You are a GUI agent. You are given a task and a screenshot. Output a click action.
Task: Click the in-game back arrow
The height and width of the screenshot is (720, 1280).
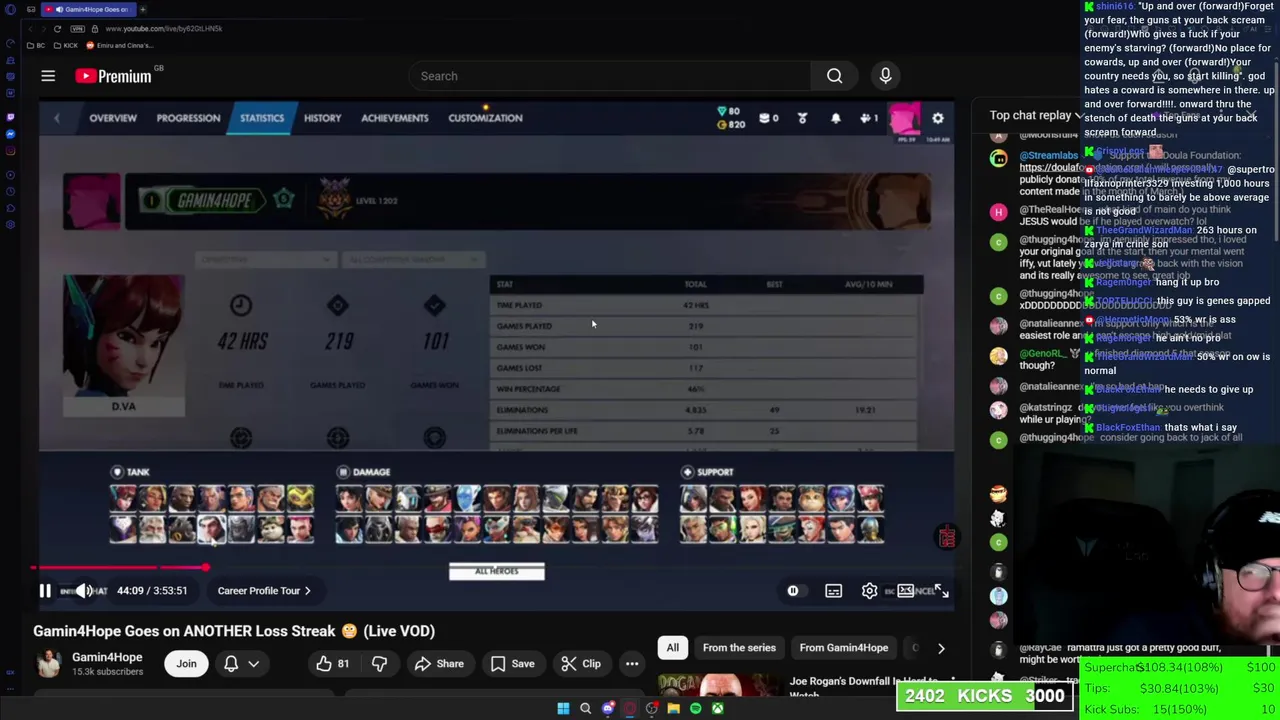(x=57, y=118)
